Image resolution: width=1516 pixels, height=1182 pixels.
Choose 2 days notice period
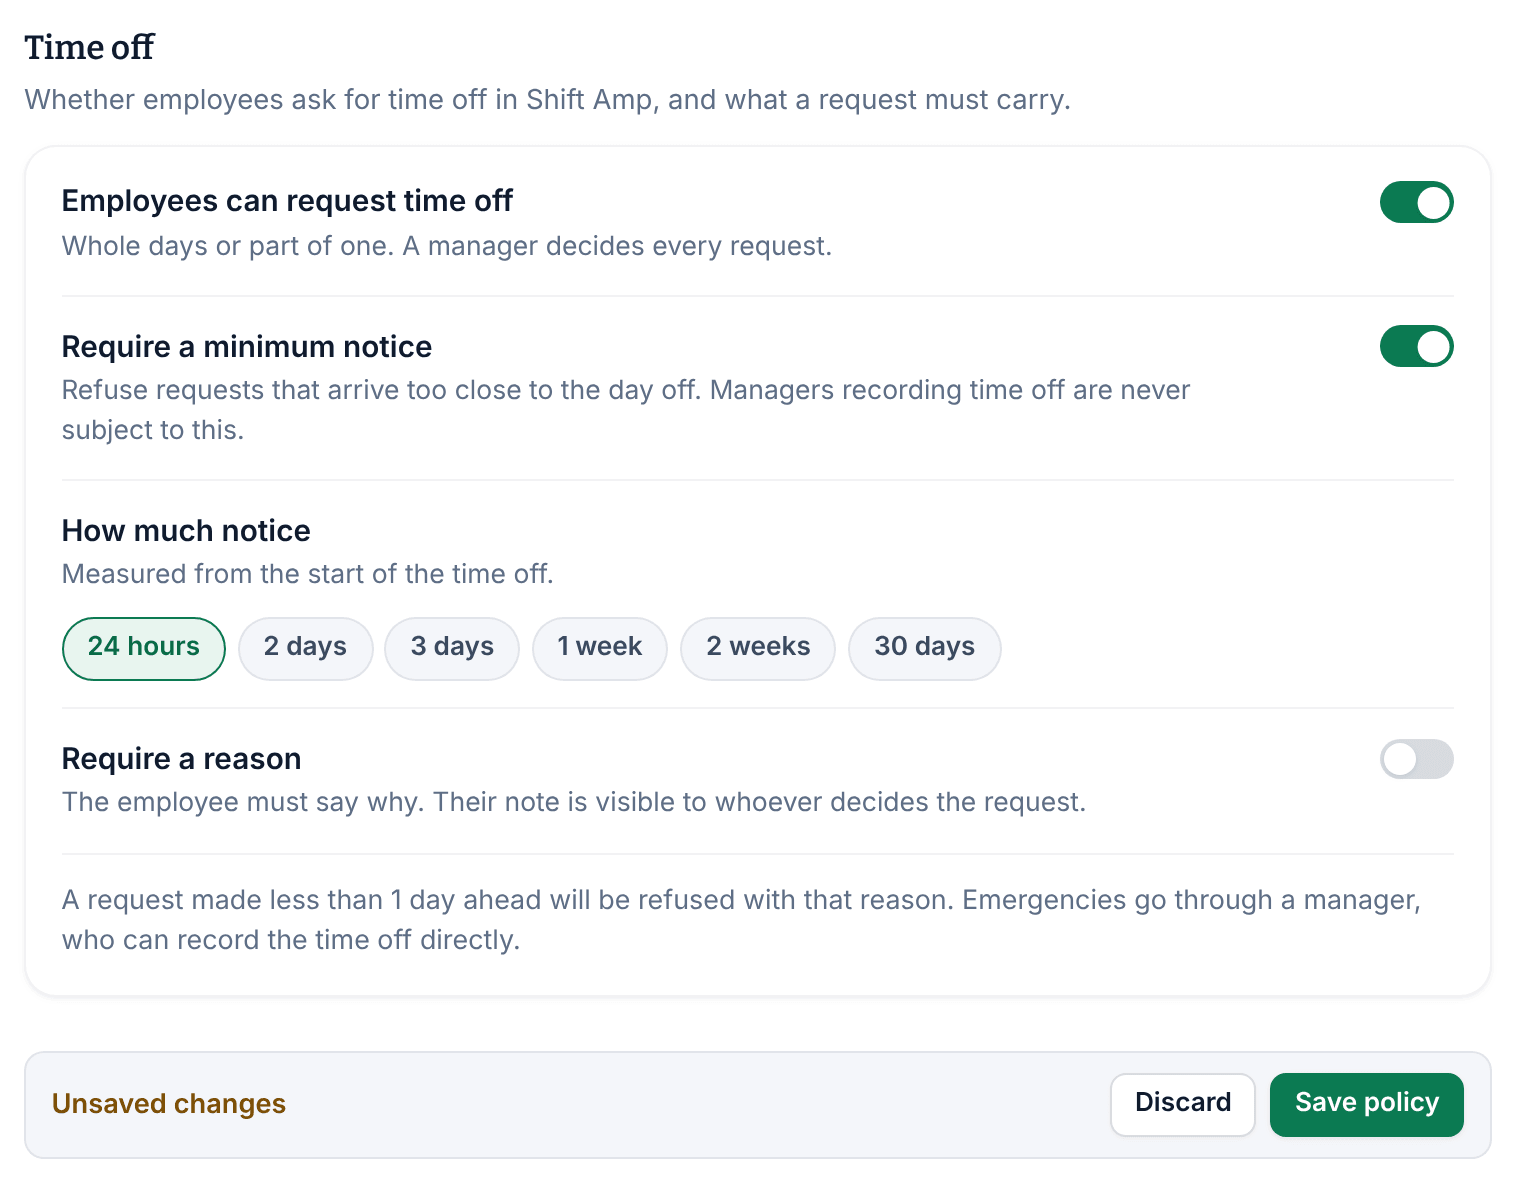[305, 648]
